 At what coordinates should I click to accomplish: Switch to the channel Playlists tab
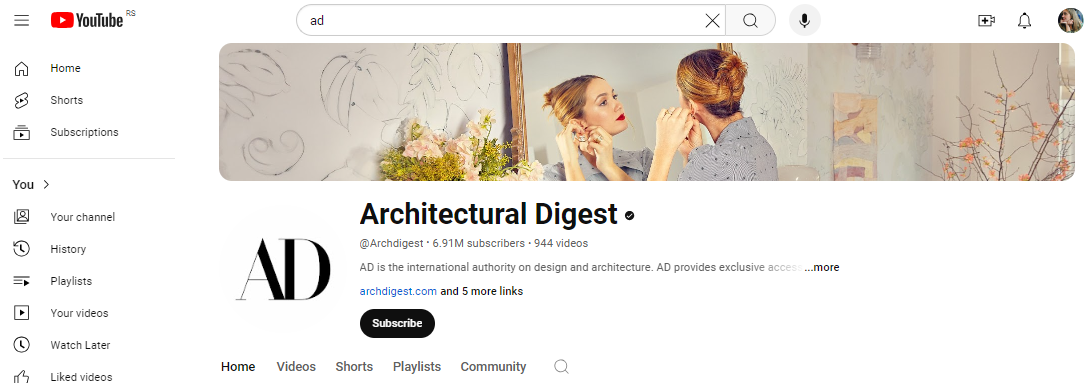pos(417,366)
